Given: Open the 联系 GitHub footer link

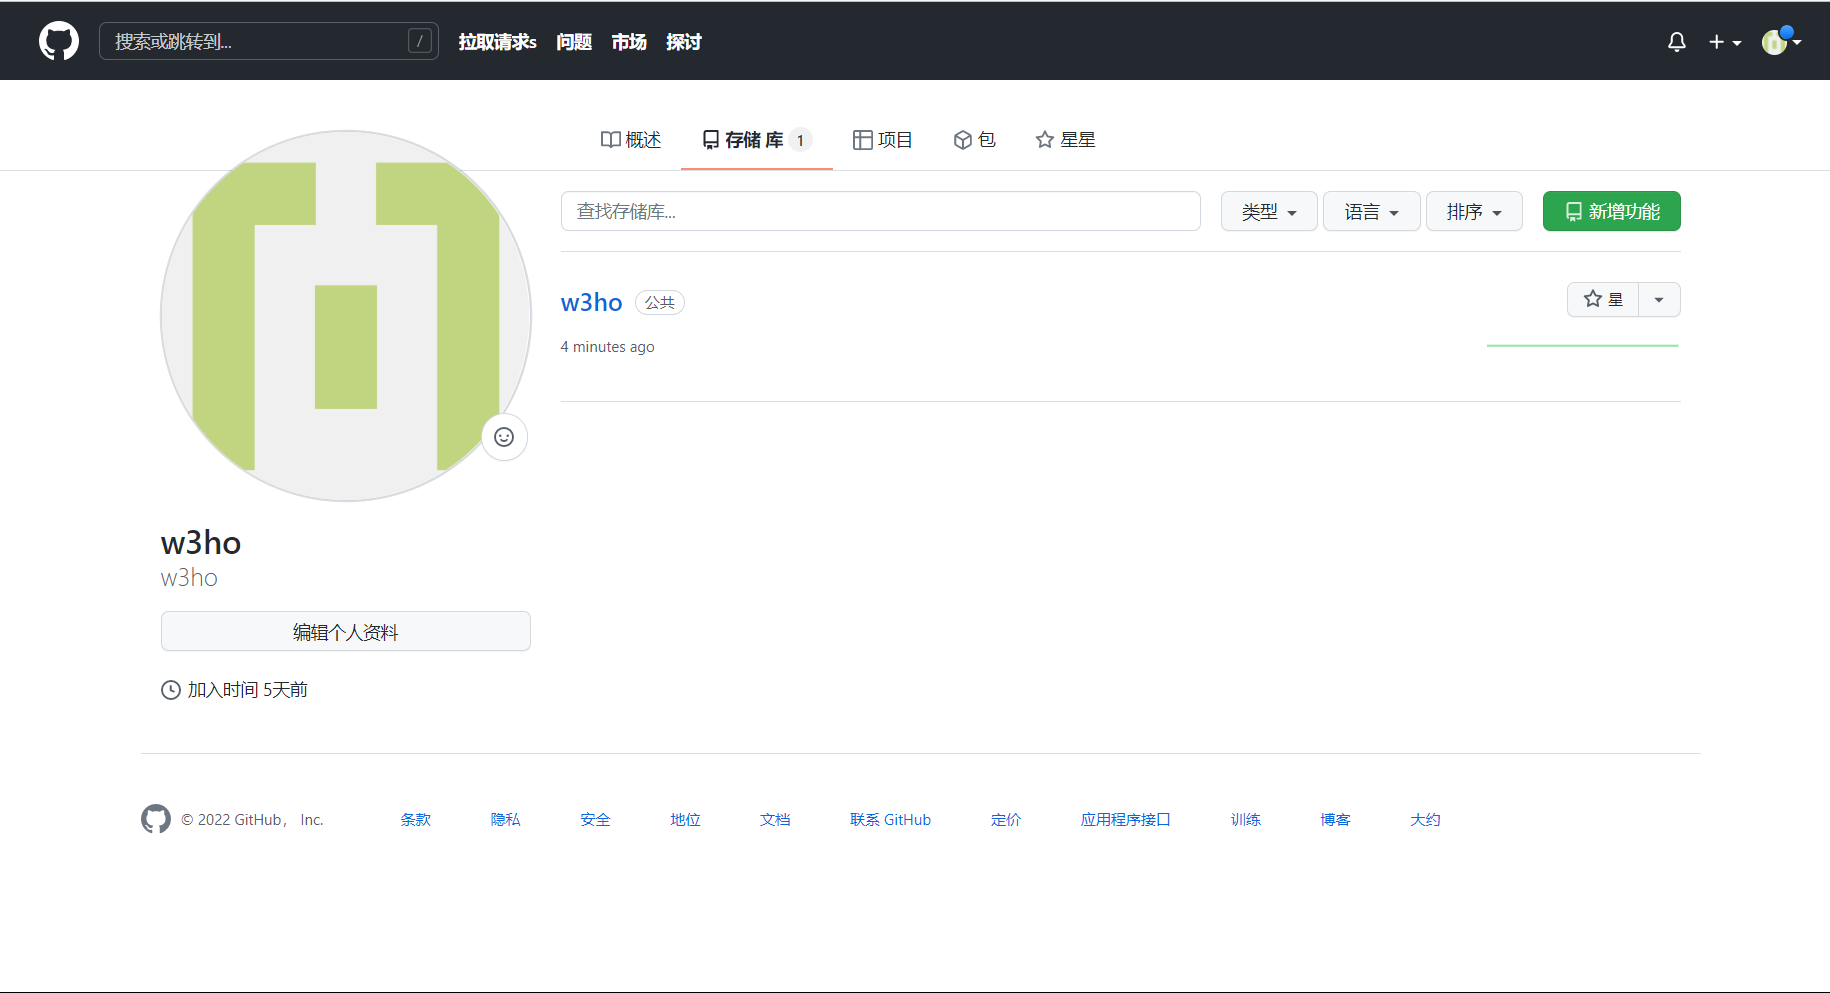Looking at the screenshot, I should point(891,820).
